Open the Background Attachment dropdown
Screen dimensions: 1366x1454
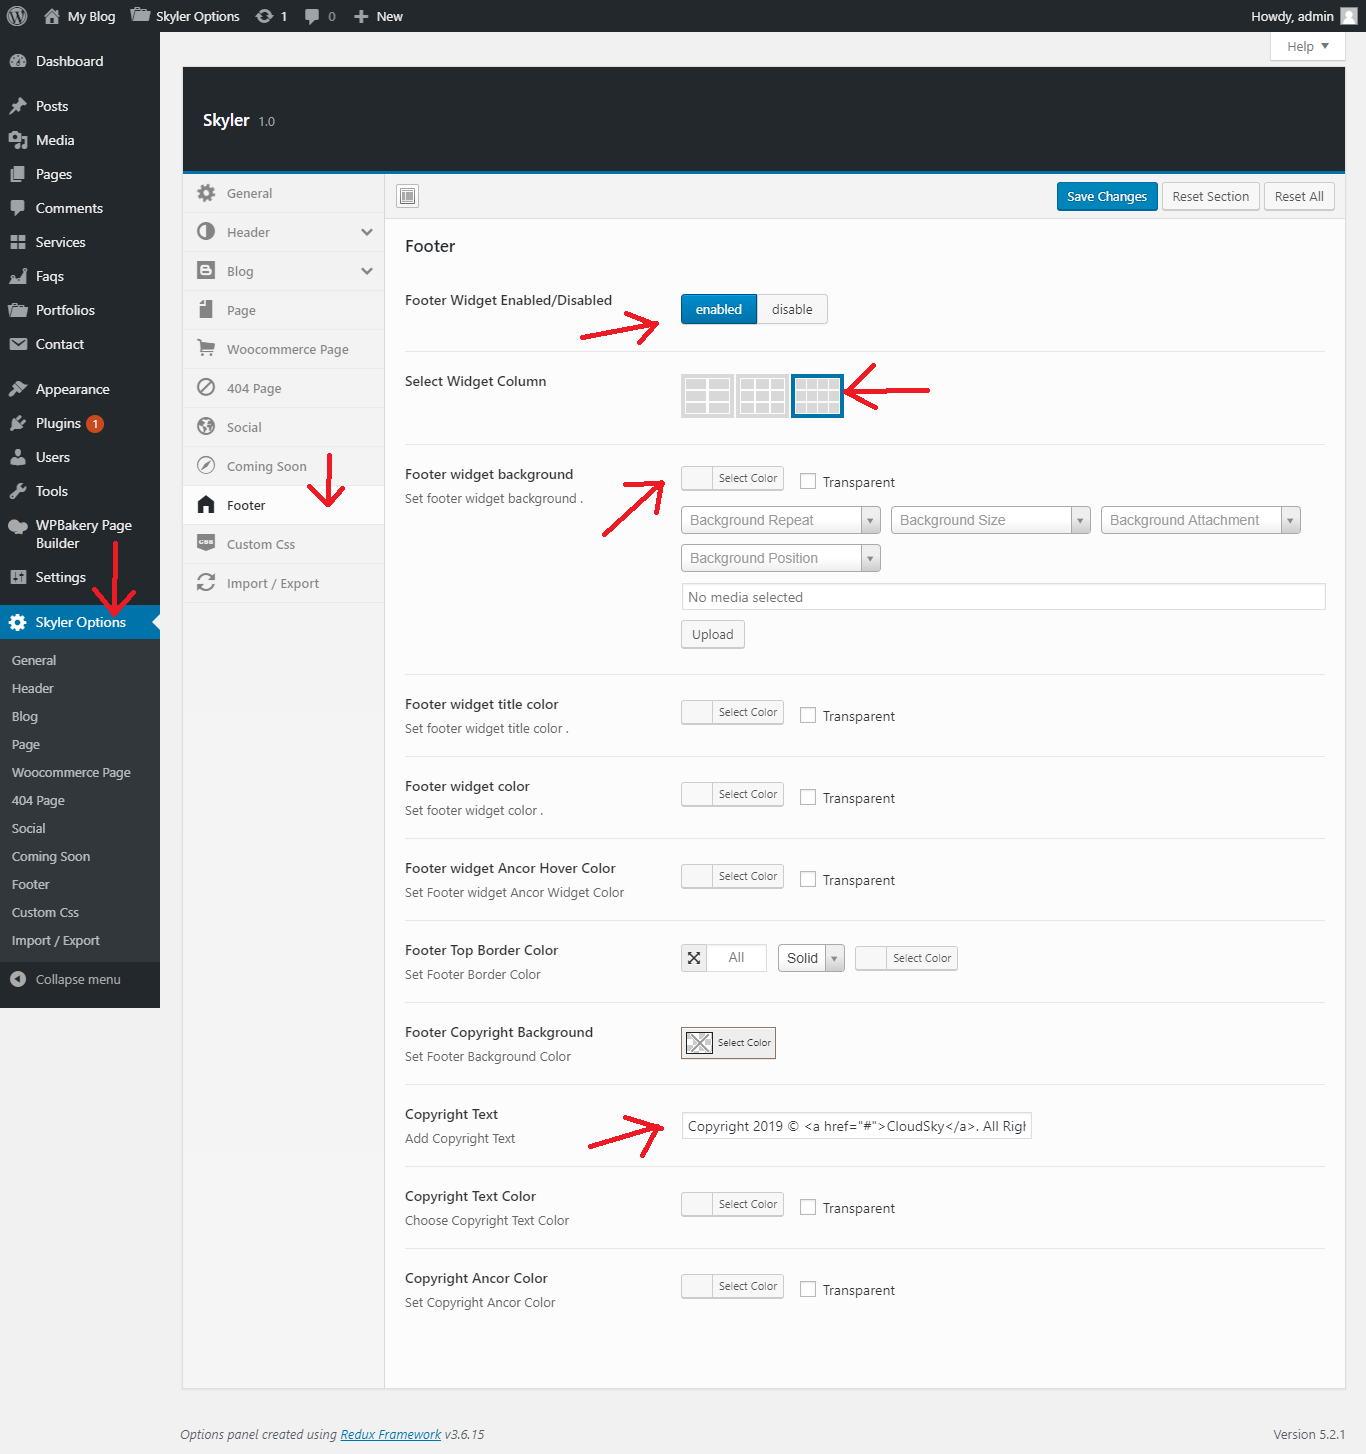[x=1201, y=520]
